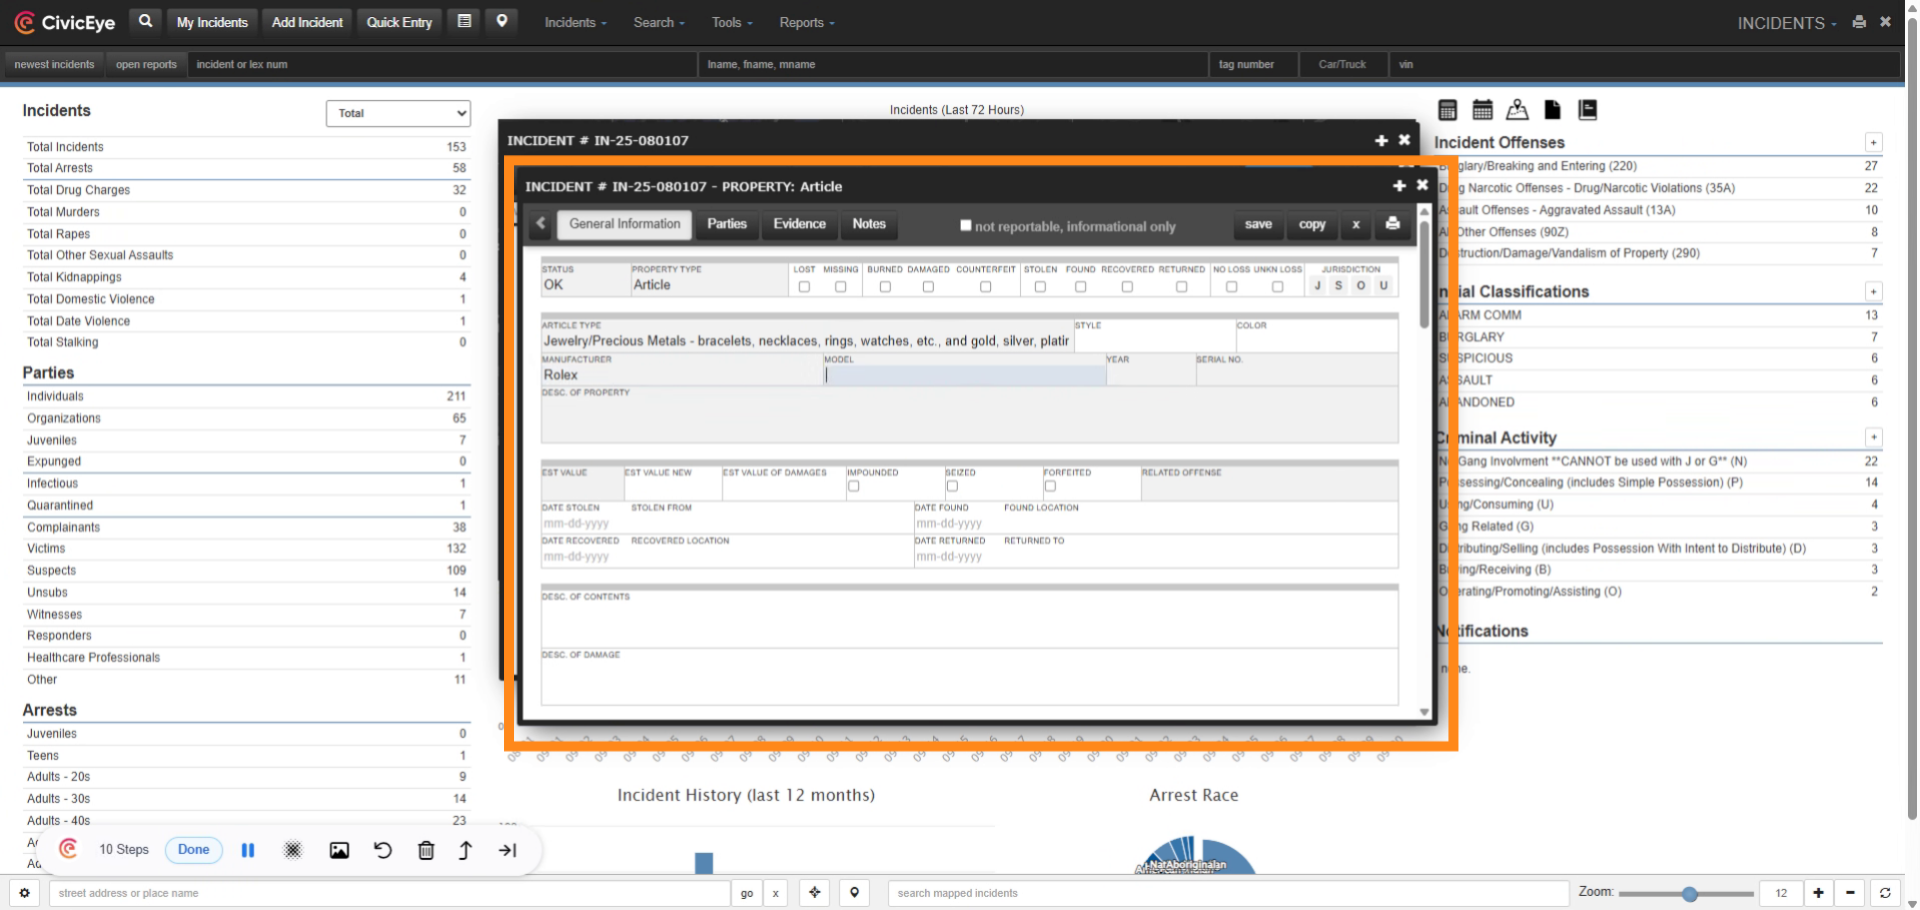Image resolution: width=1920 pixels, height=910 pixels.
Task: Click the street address search field
Action: click(390, 893)
